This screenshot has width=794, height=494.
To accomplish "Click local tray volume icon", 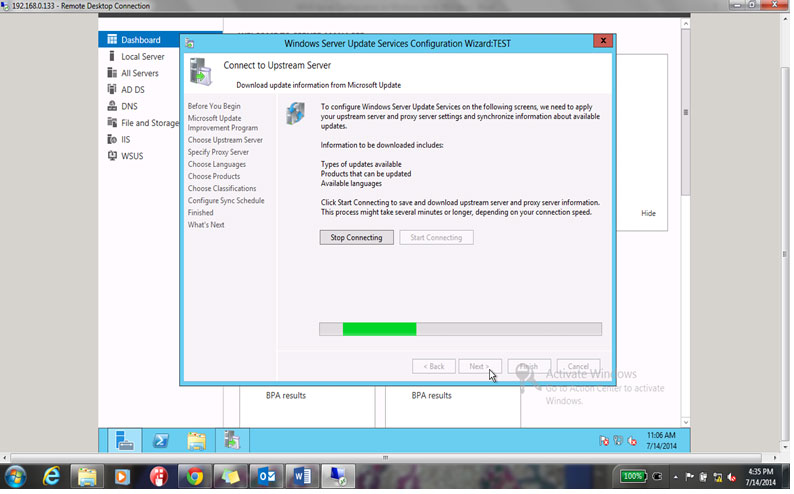I will pyautogui.click(x=731, y=477).
